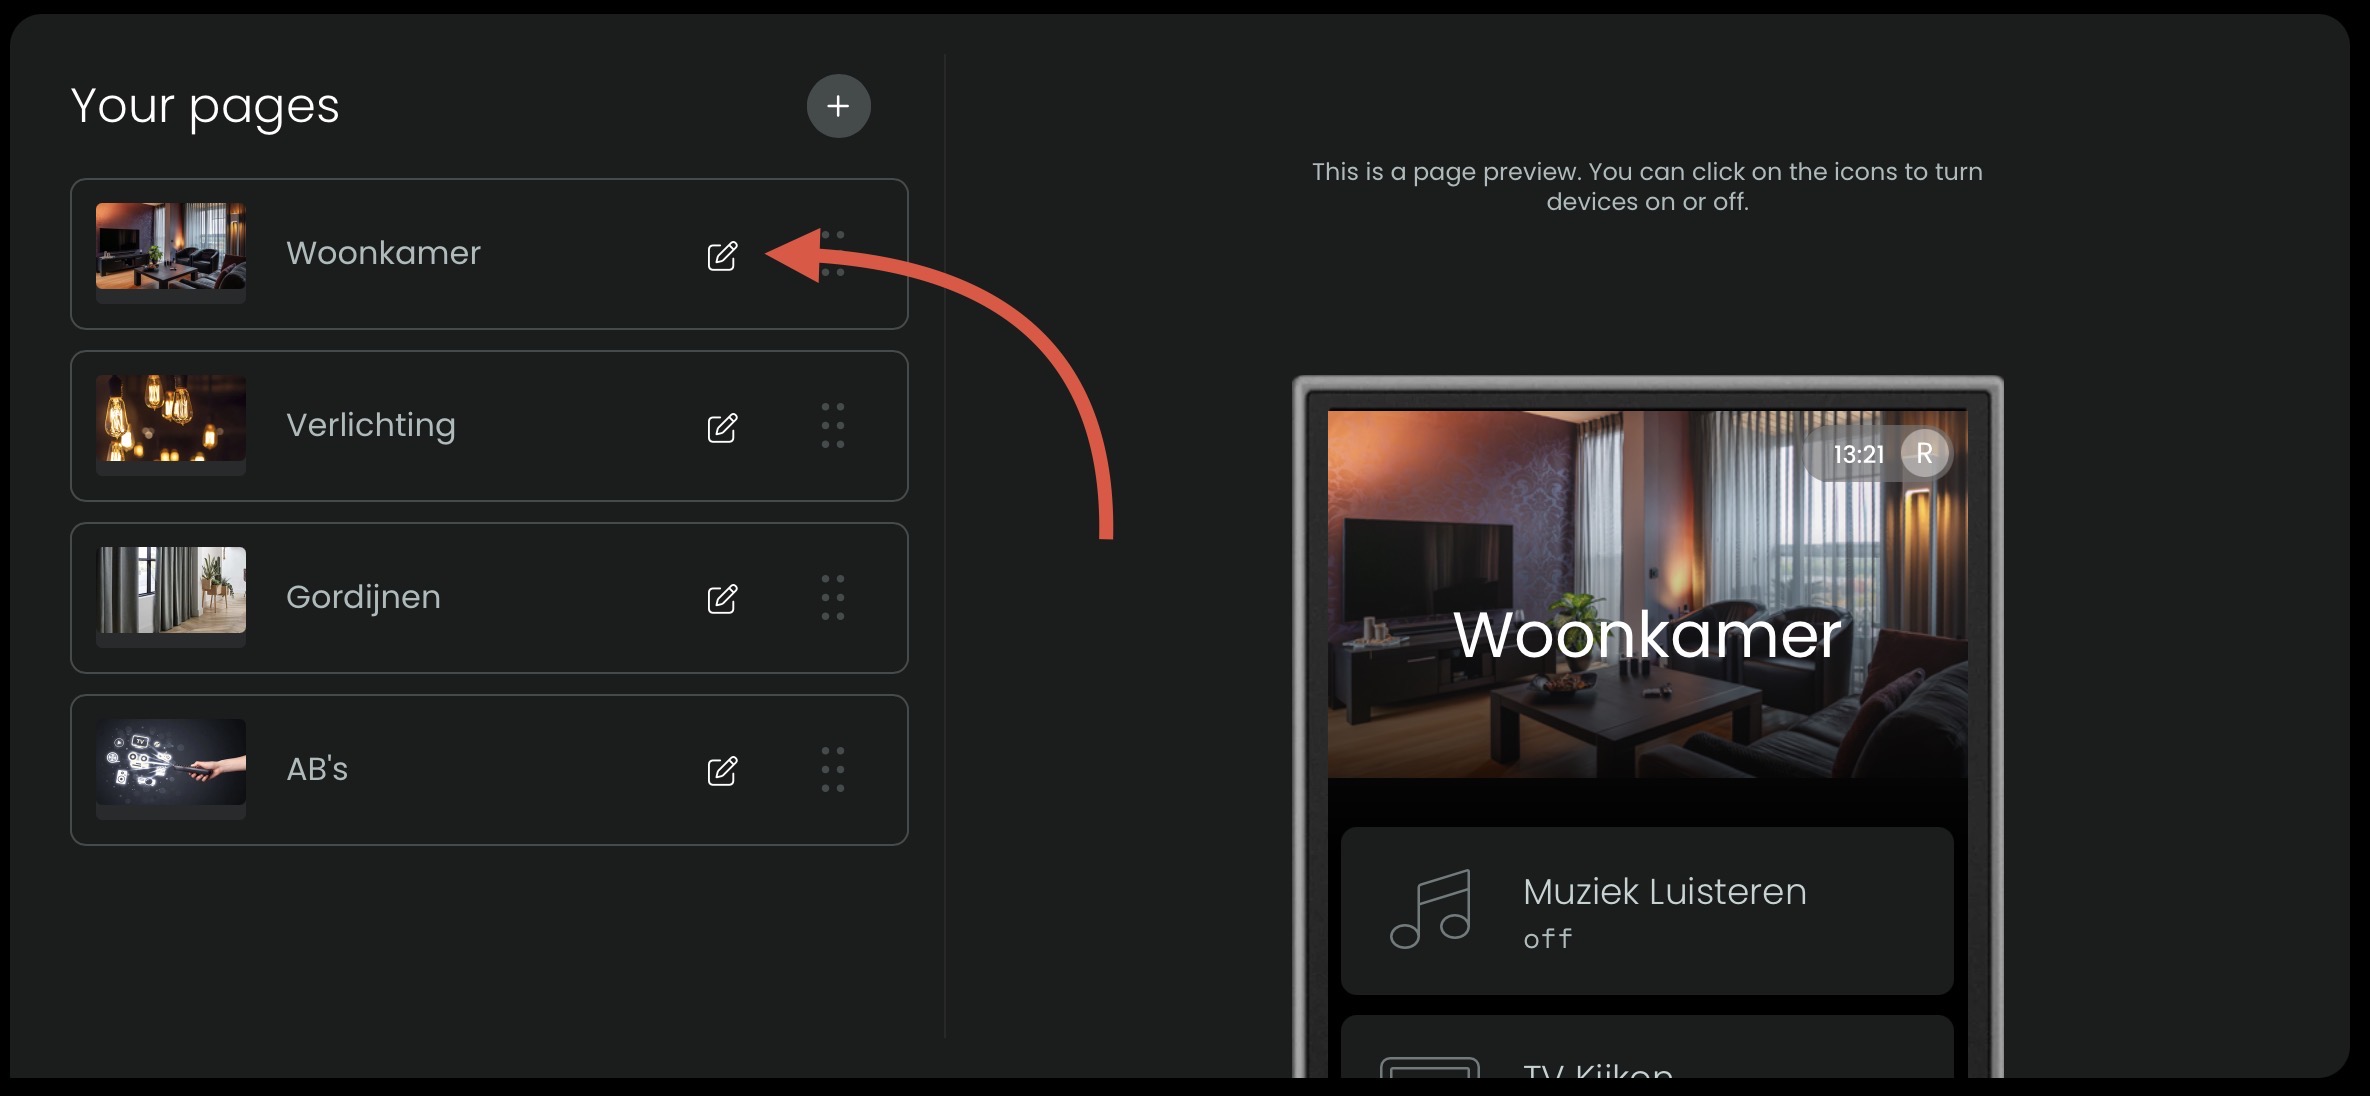
Task: Click the Gordijnen reorder handle
Action: [833, 597]
